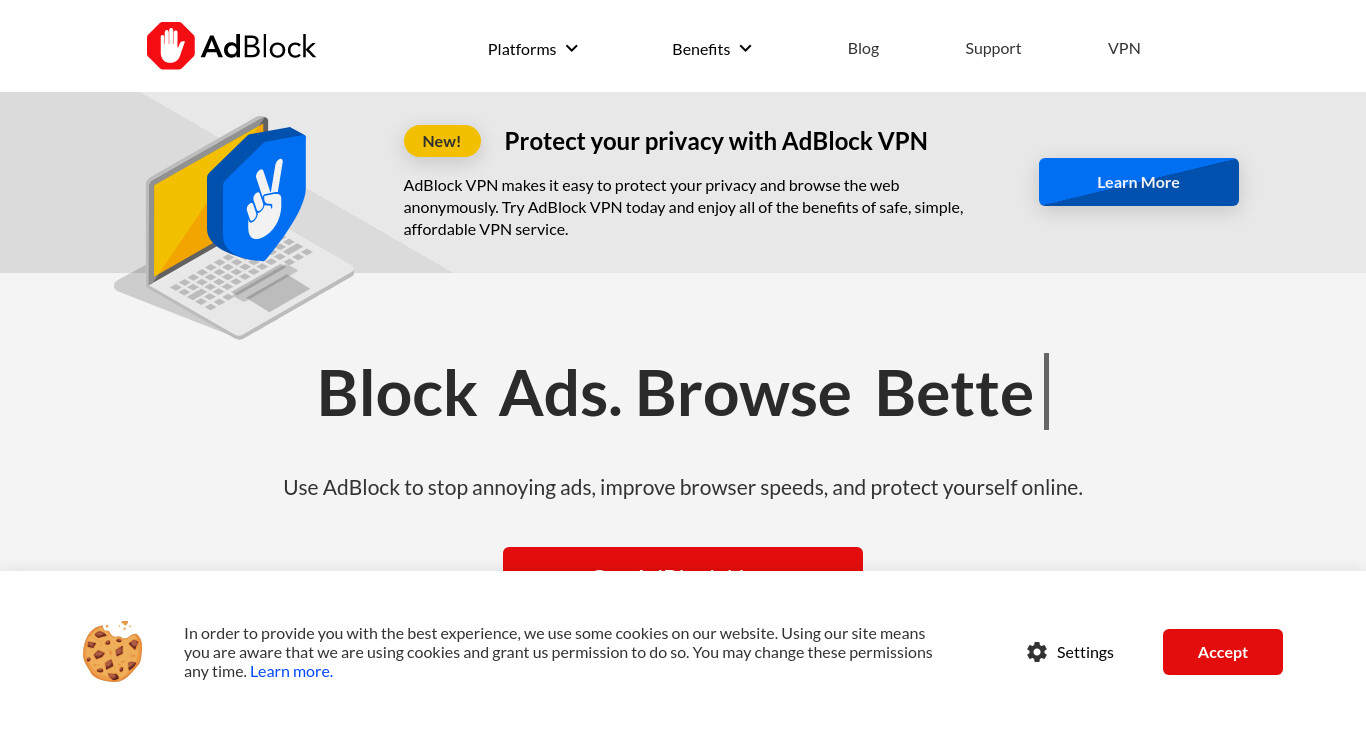Image resolution: width=1366 pixels, height=741 pixels.
Task: Expand the Platforms dropdown chevron
Action: coord(572,48)
